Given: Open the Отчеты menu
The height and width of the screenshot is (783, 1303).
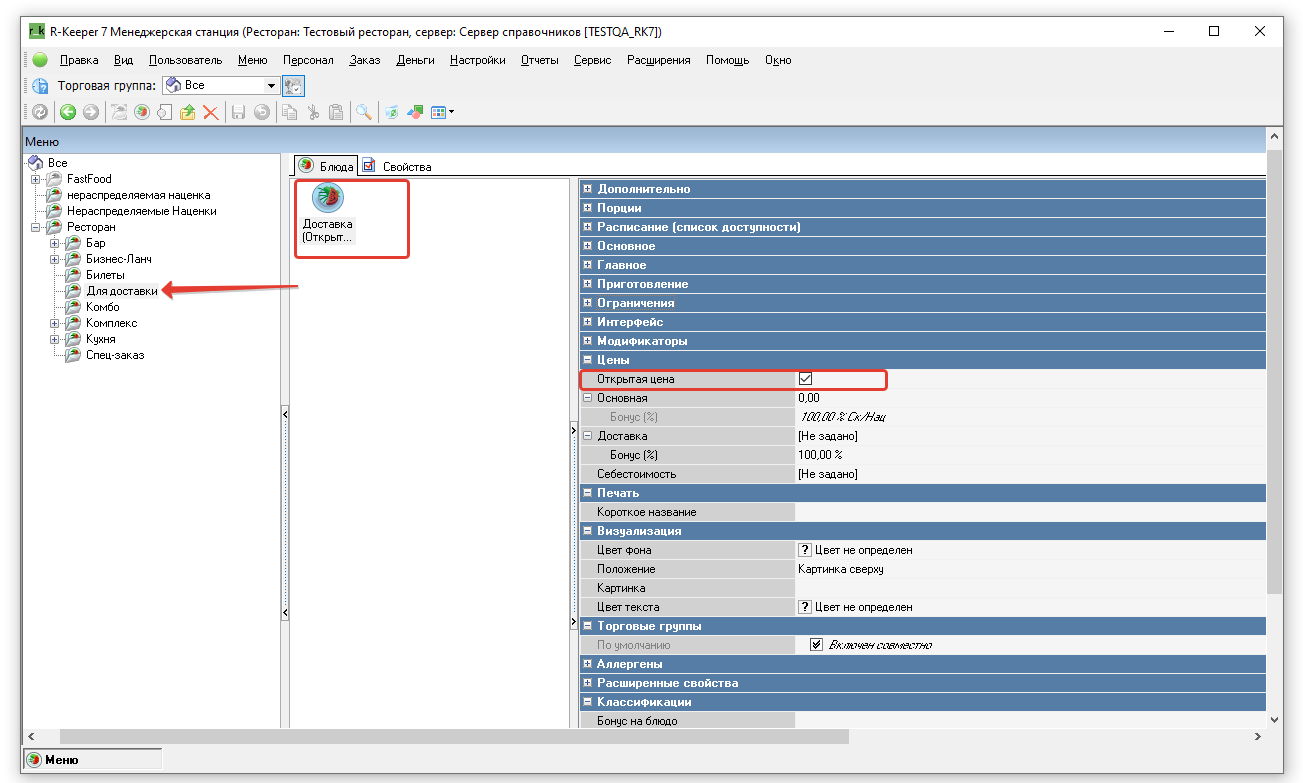Looking at the screenshot, I should point(539,60).
